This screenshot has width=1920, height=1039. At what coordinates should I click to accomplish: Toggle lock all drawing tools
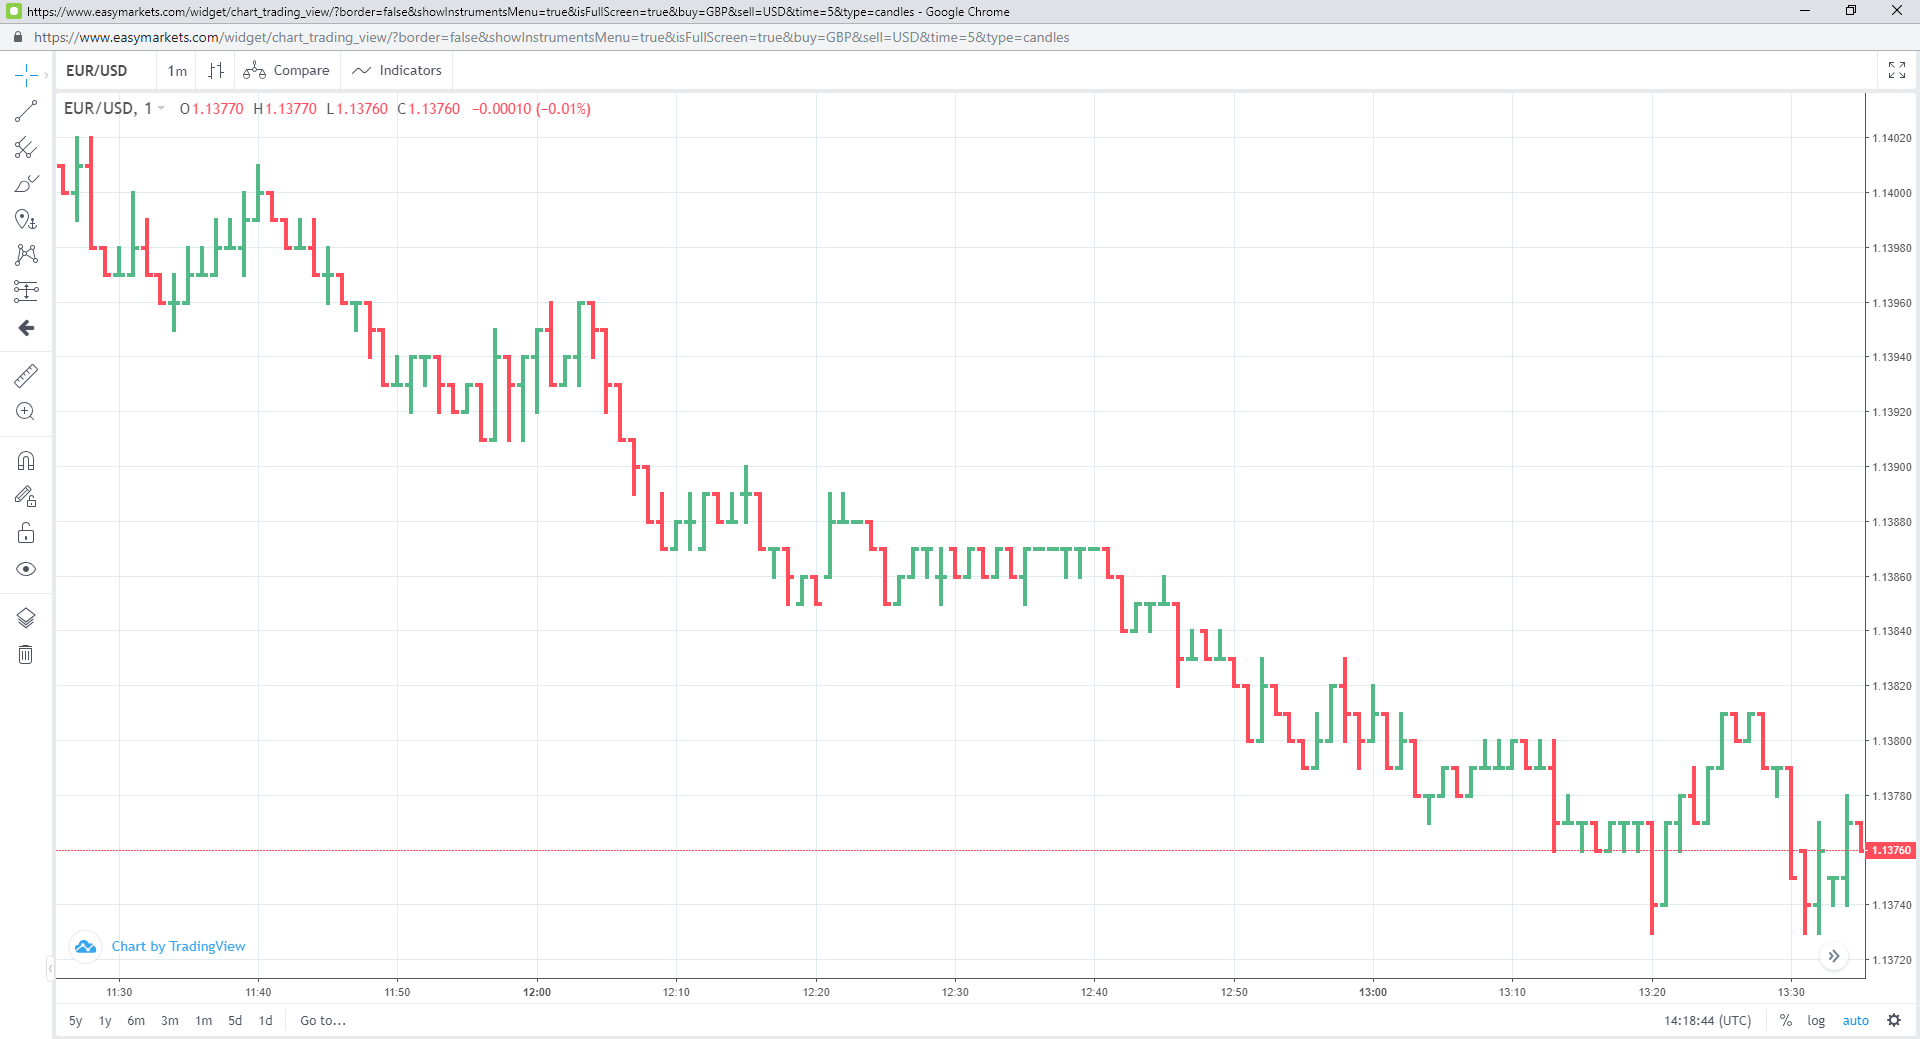click(x=26, y=533)
